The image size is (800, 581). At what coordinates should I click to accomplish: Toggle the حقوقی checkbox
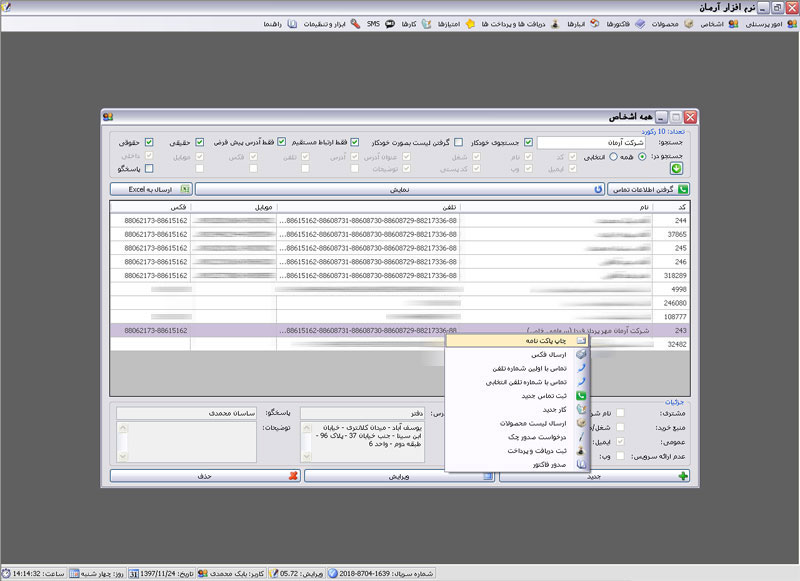pos(149,142)
